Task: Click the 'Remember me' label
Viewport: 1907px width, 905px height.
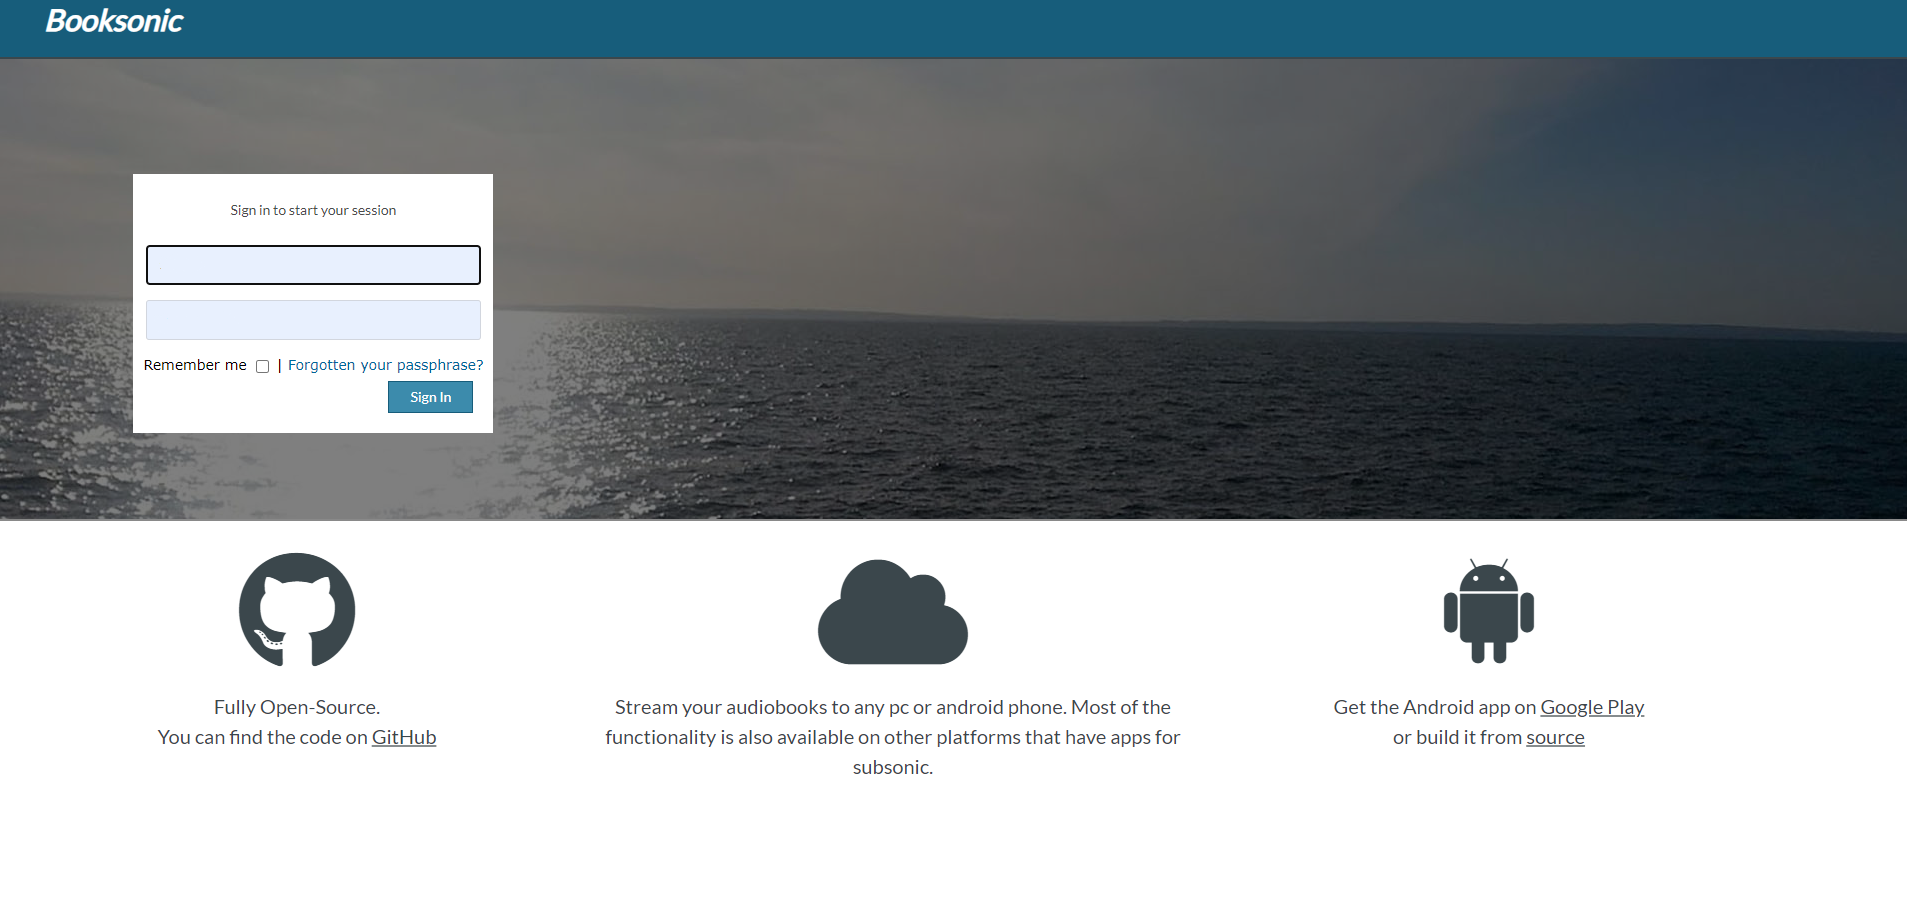Action: pos(195,365)
